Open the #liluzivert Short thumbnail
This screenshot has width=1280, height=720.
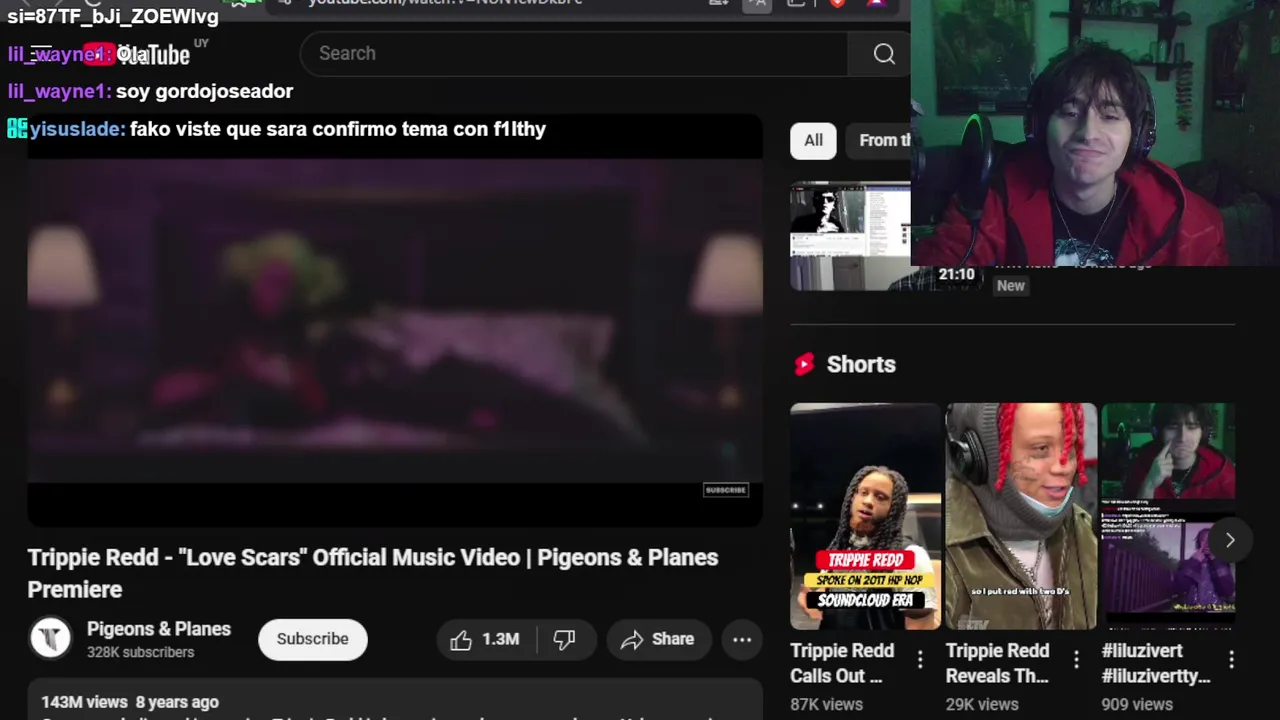[x=1168, y=516]
